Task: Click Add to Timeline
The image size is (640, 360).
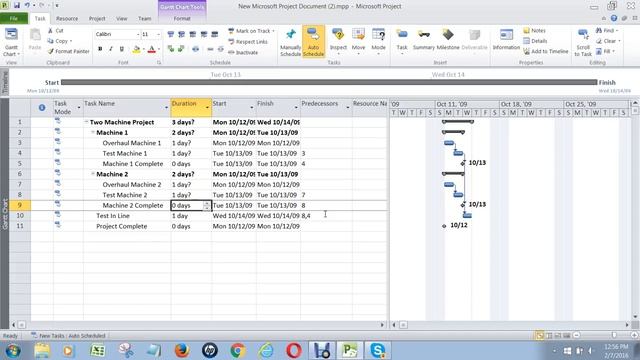Action: (546, 51)
